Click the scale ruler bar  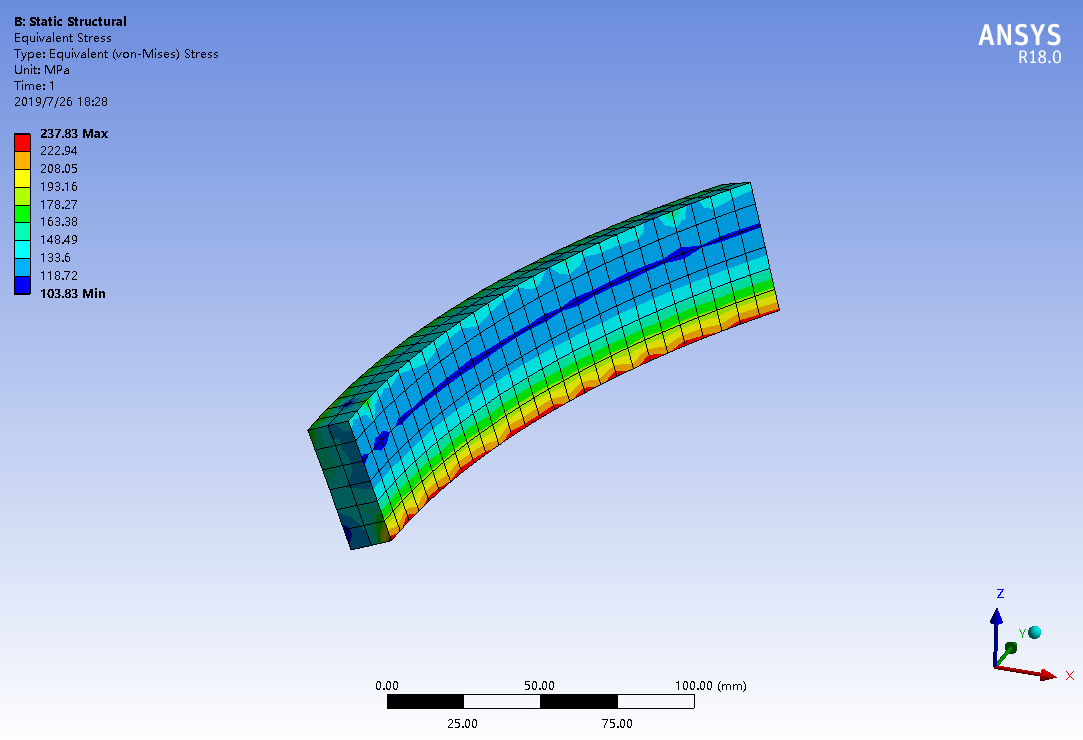[x=540, y=702]
